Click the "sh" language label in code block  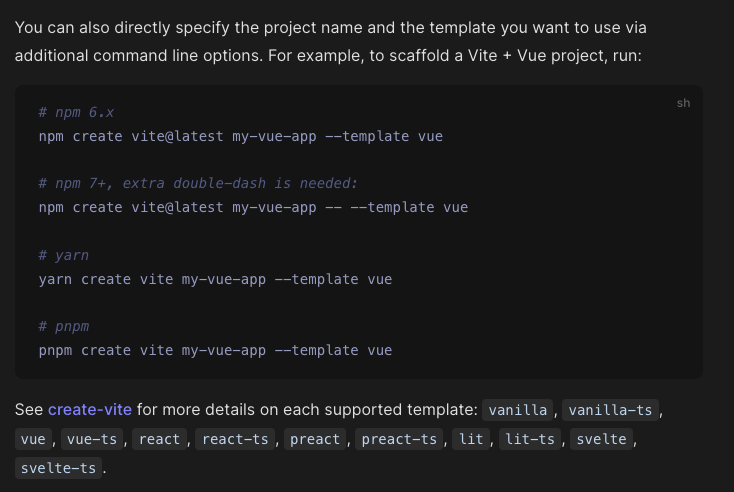683,103
